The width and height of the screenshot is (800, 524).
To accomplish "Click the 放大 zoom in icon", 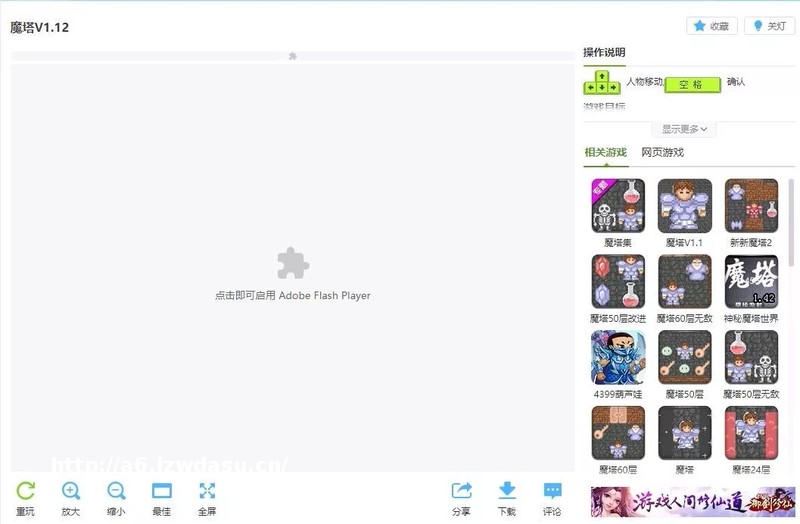I will pyautogui.click(x=71, y=491).
